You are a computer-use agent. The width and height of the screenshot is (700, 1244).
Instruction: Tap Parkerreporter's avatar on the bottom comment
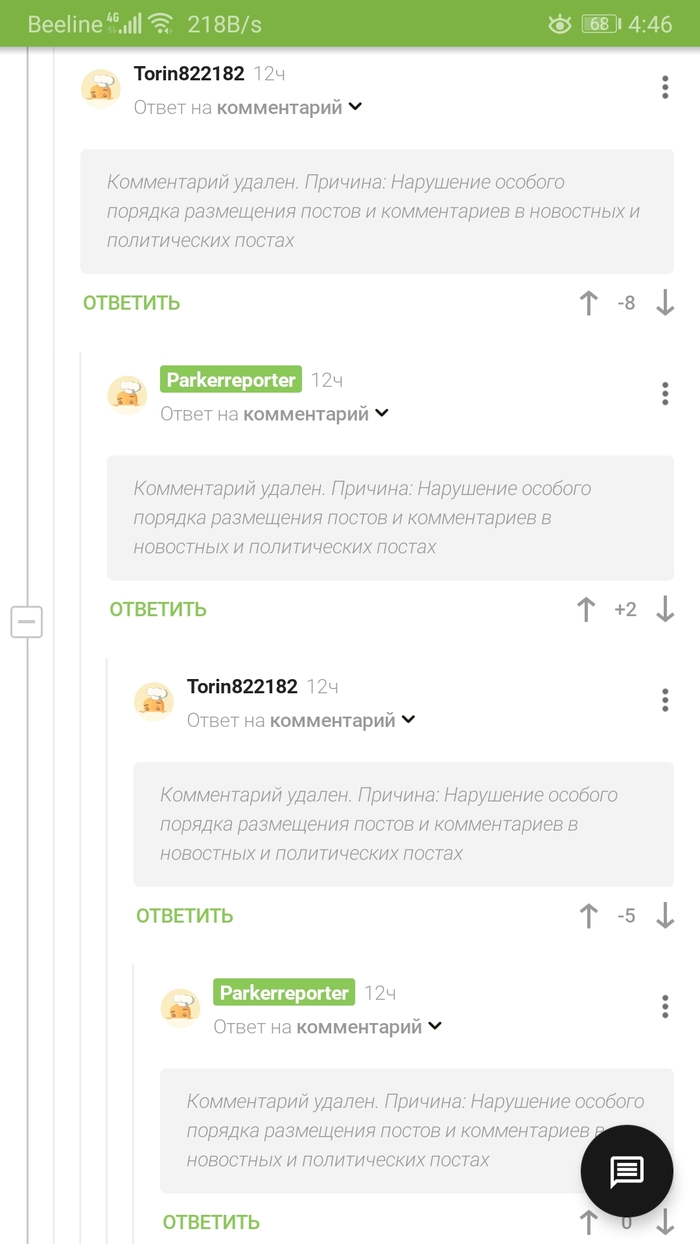click(x=180, y=1008)
